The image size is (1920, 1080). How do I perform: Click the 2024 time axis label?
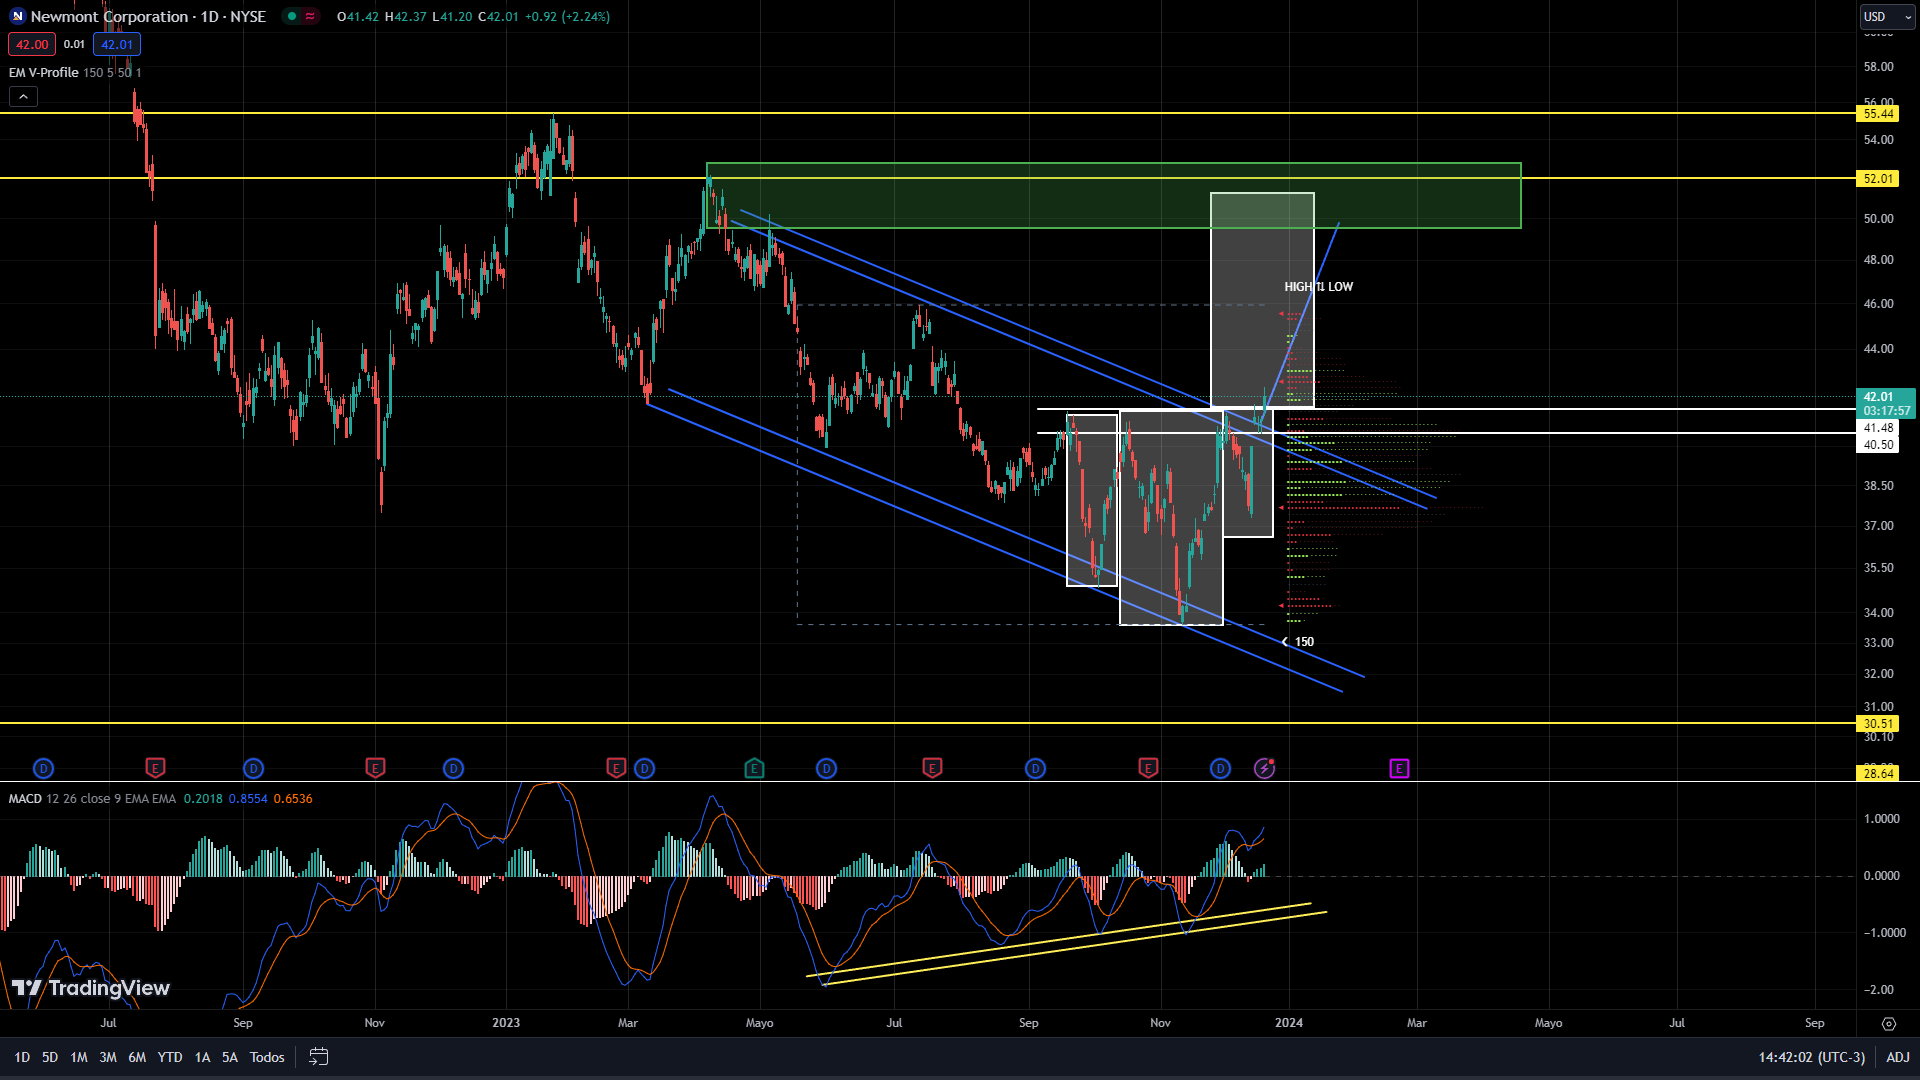(1289, 1023)
